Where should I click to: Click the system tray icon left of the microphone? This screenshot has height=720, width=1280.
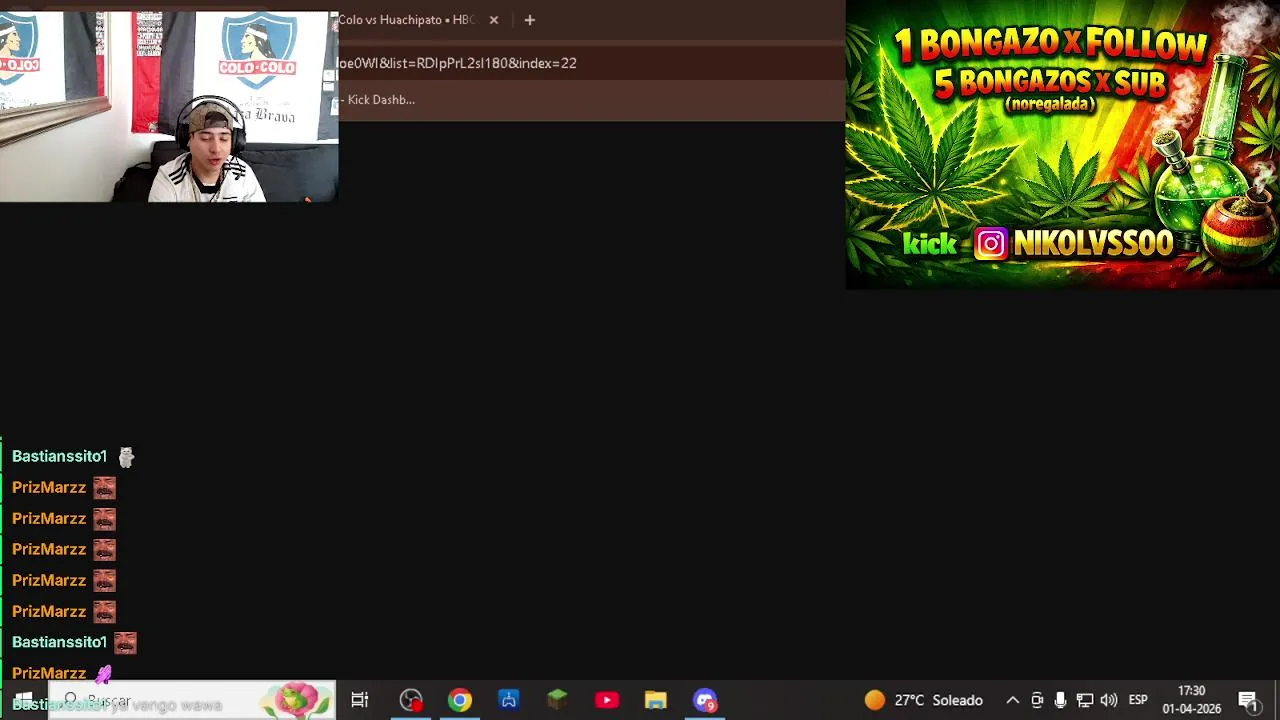1037,700
